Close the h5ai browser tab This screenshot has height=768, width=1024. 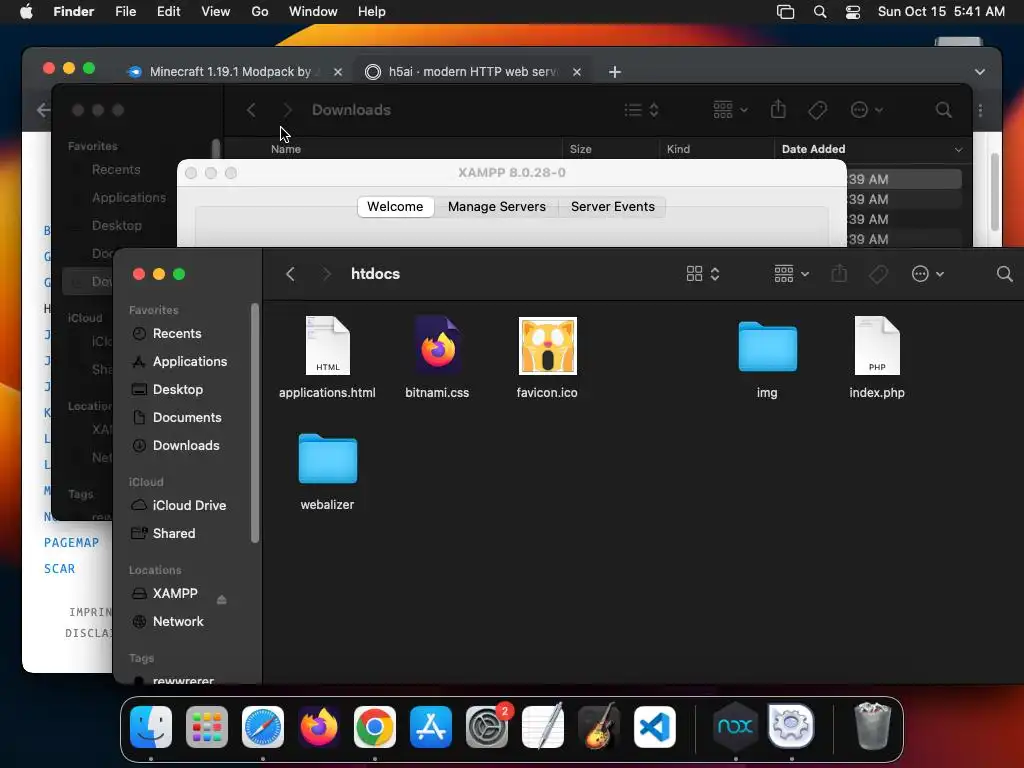point(577,72)
